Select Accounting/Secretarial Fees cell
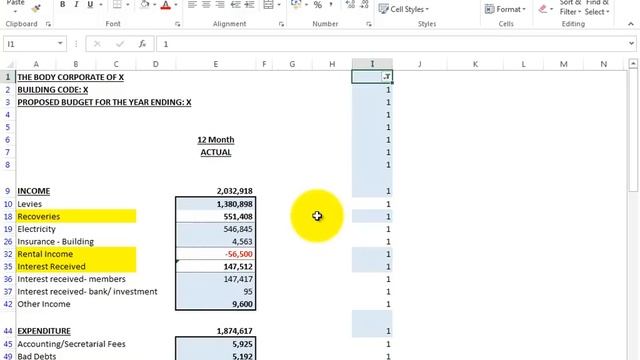 point(71,344)
